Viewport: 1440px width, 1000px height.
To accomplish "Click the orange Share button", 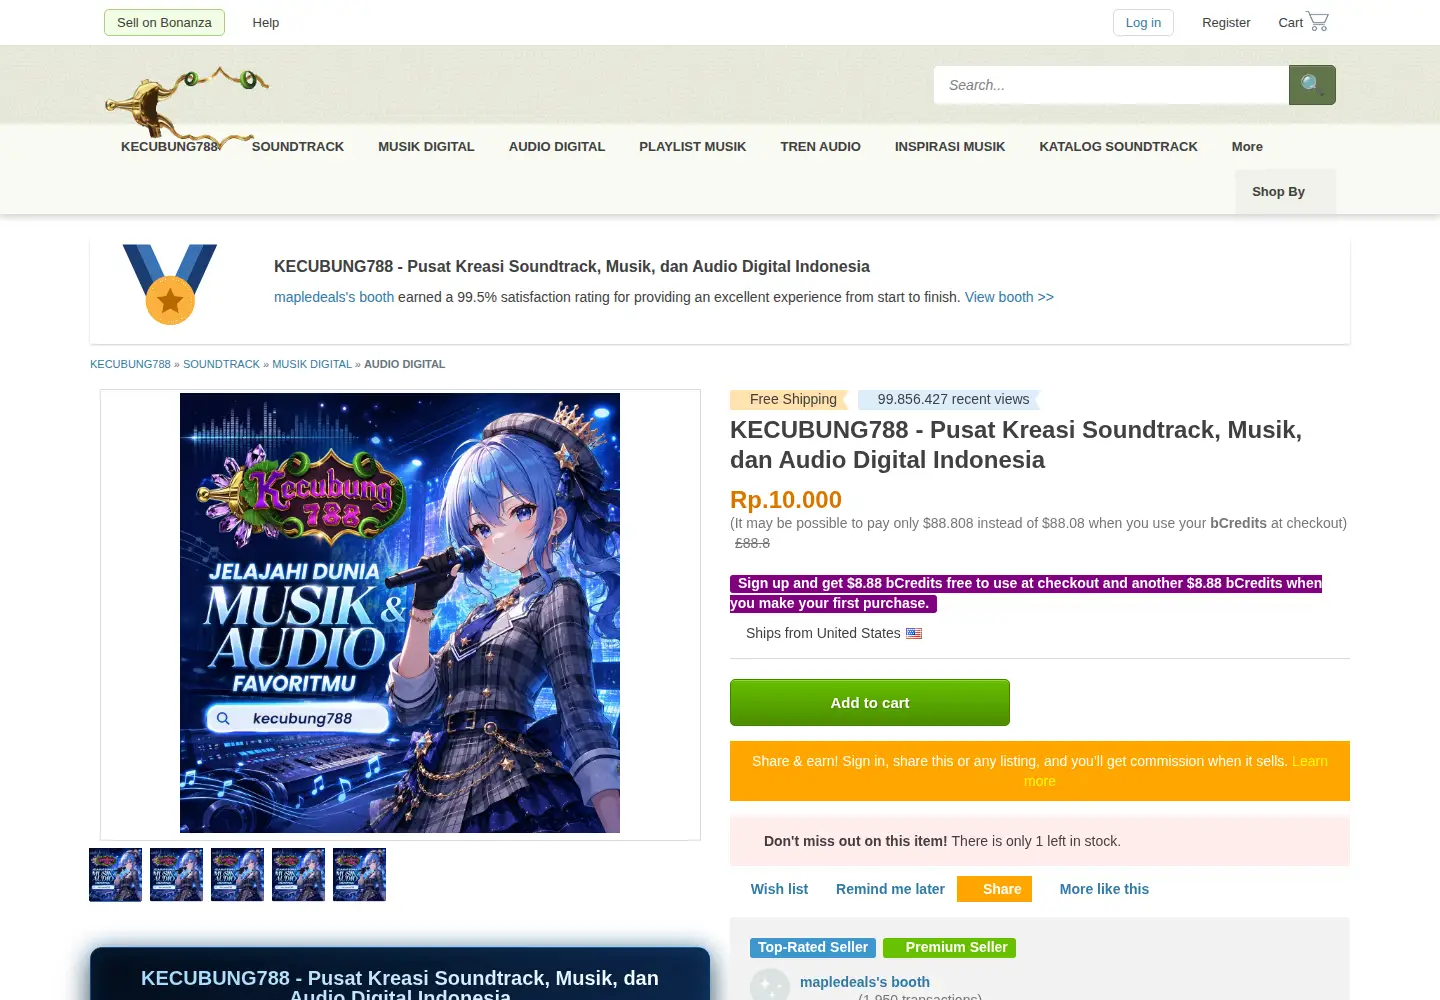I will coord(994,889).
